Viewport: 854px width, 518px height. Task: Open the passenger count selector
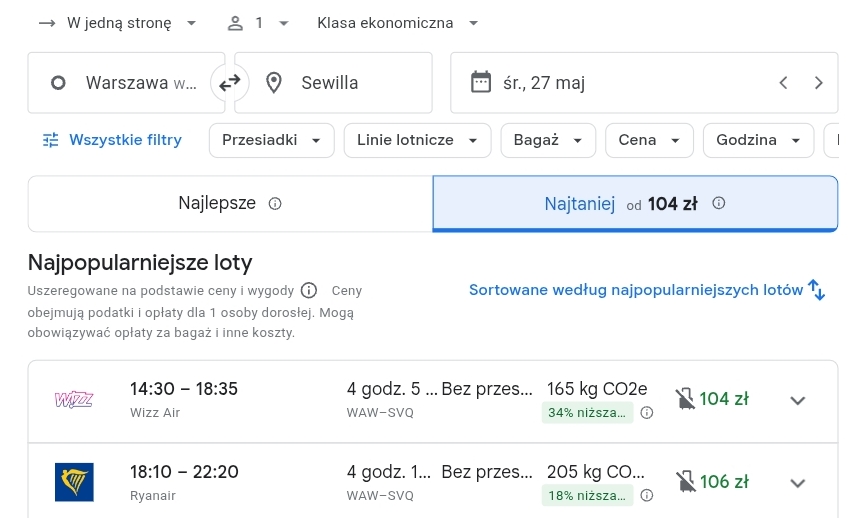coord(258,23)
